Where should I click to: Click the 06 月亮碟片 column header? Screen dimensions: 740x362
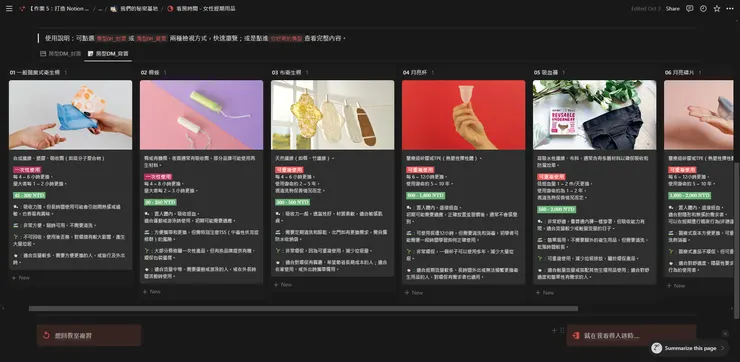pyautogui.click(x=680, y=72)
